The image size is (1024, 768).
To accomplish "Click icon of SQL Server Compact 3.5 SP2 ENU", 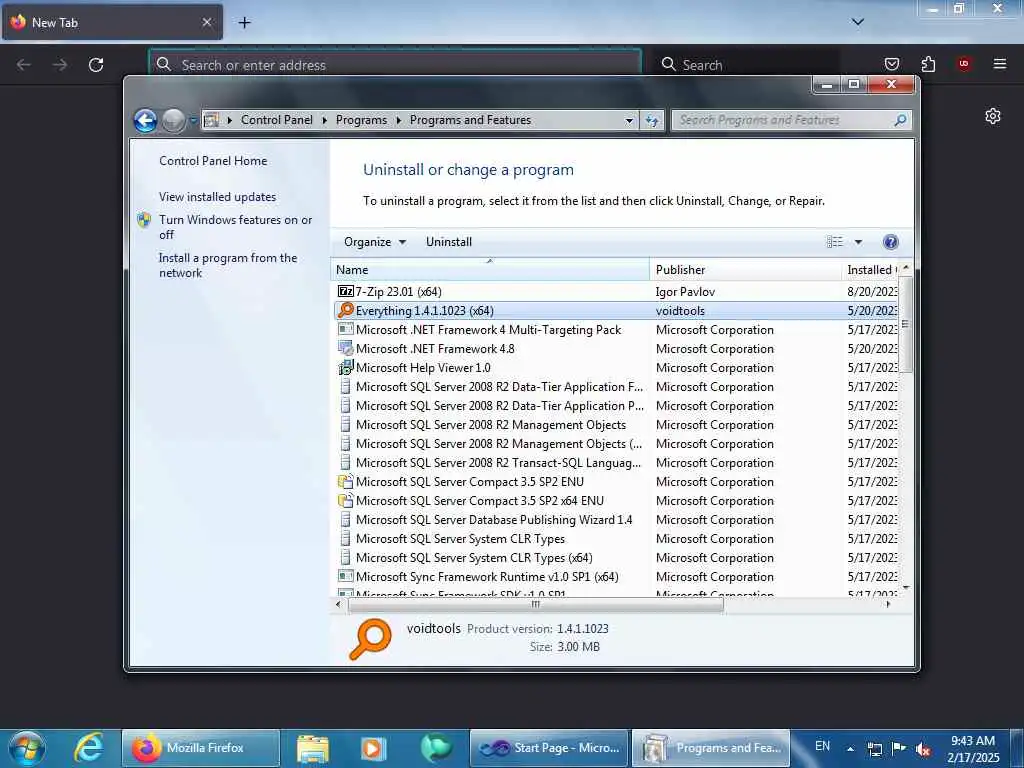I will pos(345,482).
